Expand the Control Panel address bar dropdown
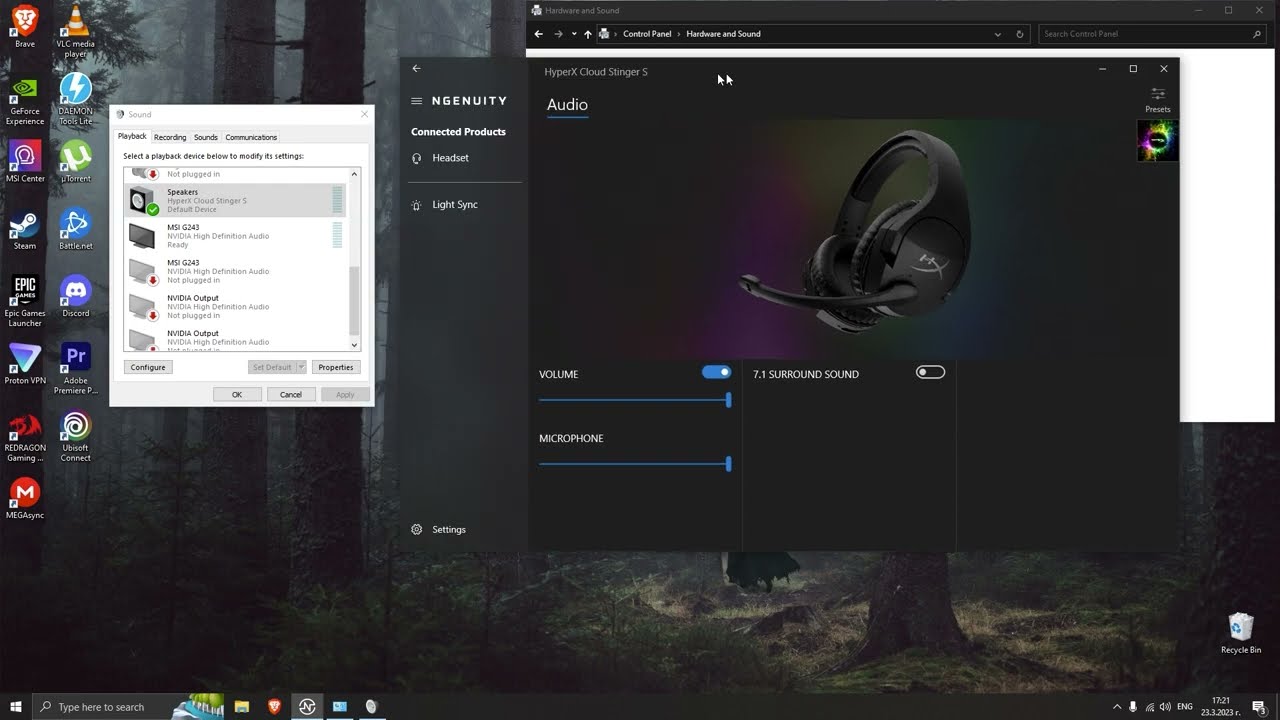The height and width of the screenshot is (720, 1280). (x=997, y=34)
